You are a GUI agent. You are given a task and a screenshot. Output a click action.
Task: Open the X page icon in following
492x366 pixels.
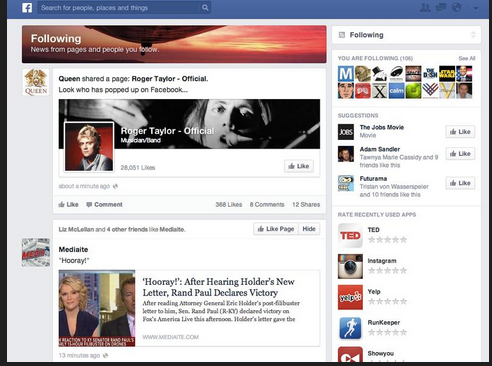click(x=379, y=91)
